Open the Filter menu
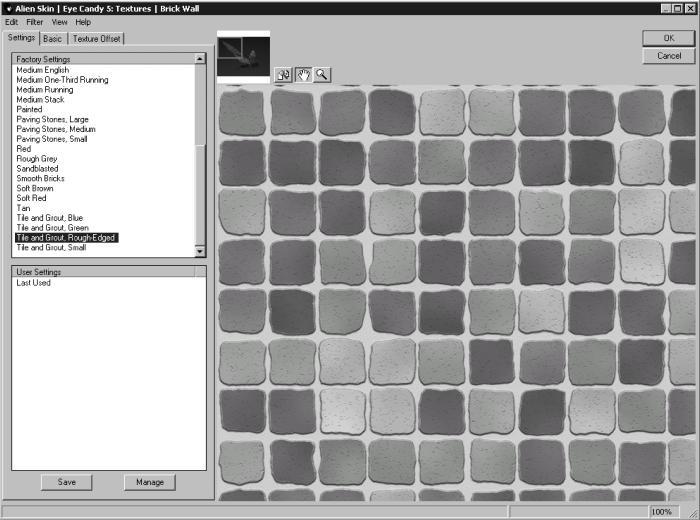Screen dimensions: 700x520 coord(35,22)
